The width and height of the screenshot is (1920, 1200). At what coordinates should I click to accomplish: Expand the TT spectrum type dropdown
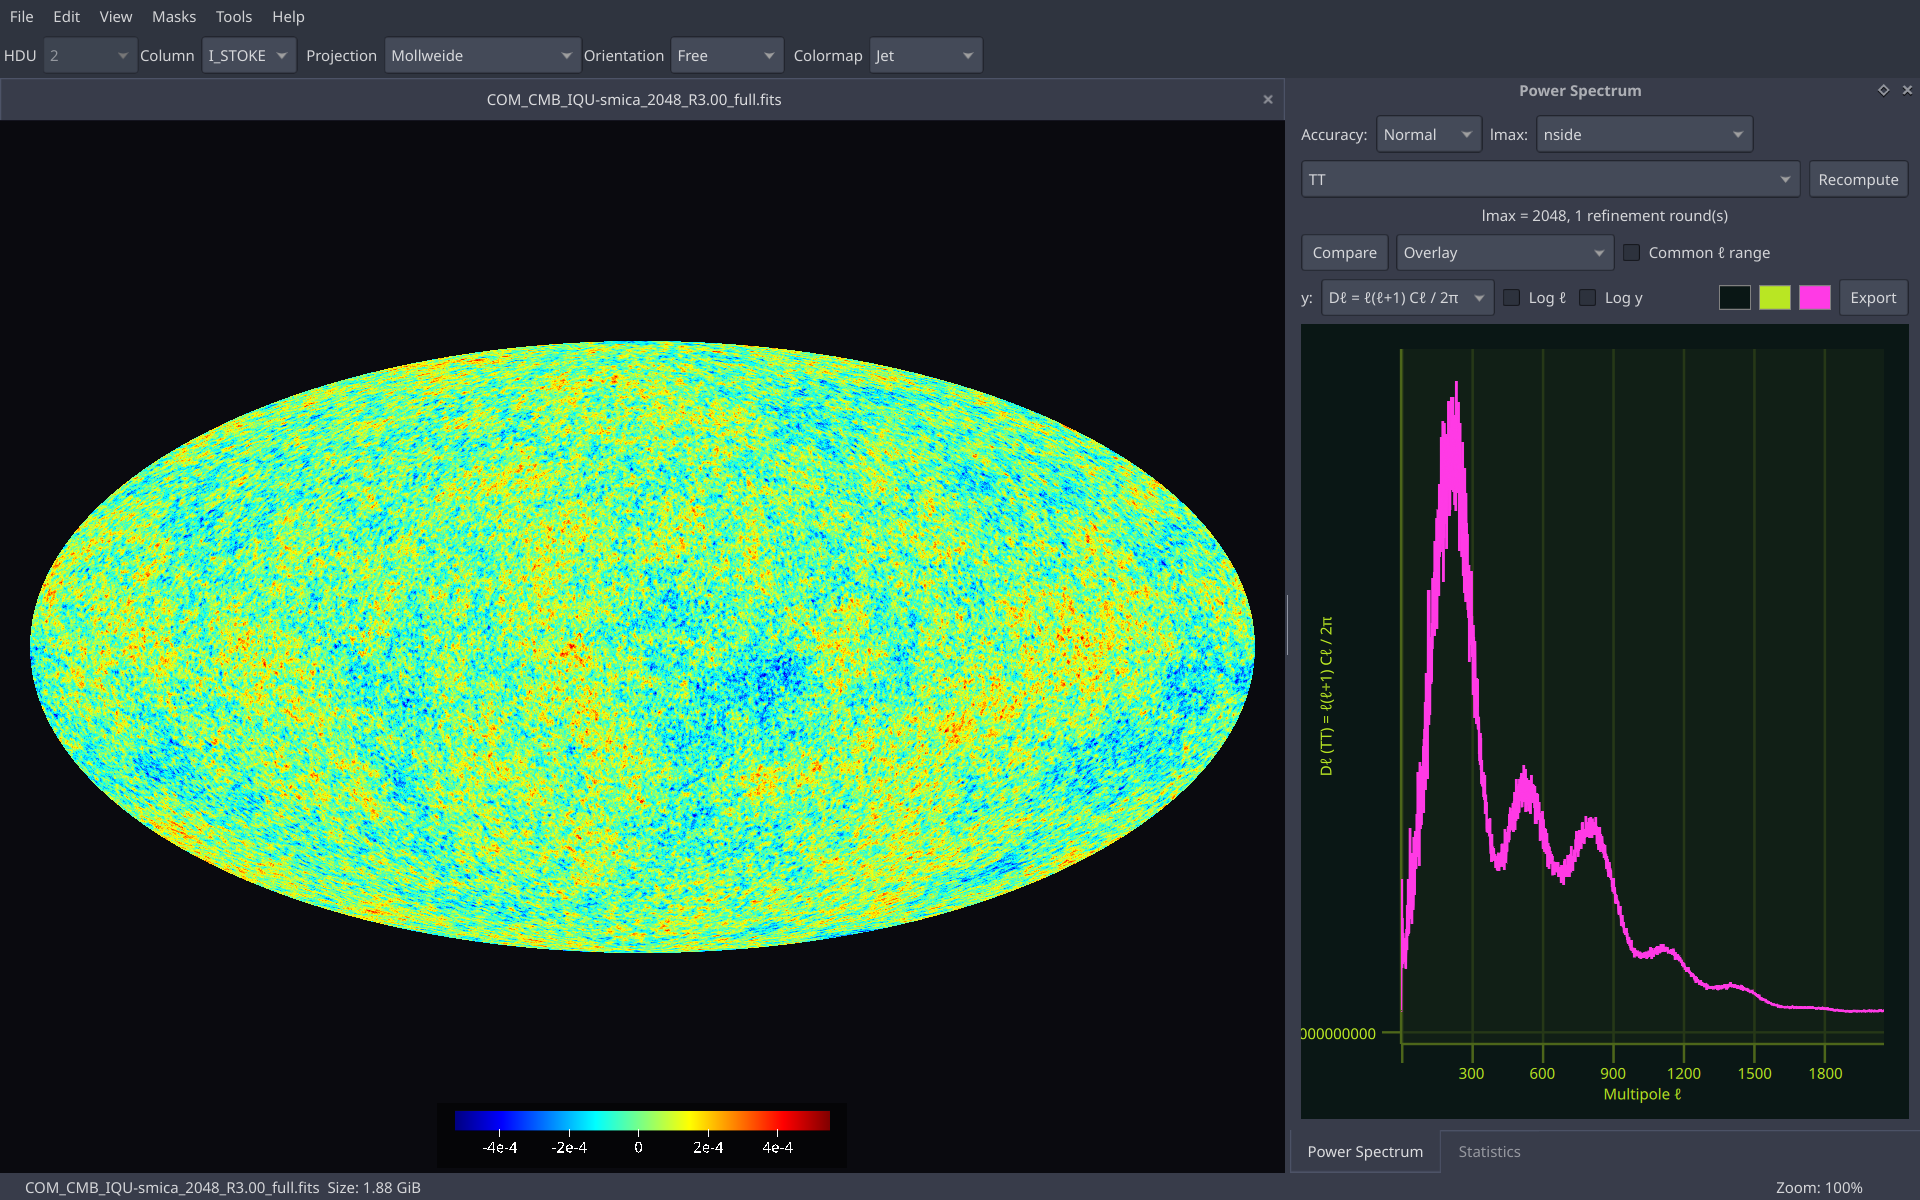pos(1550,180)
